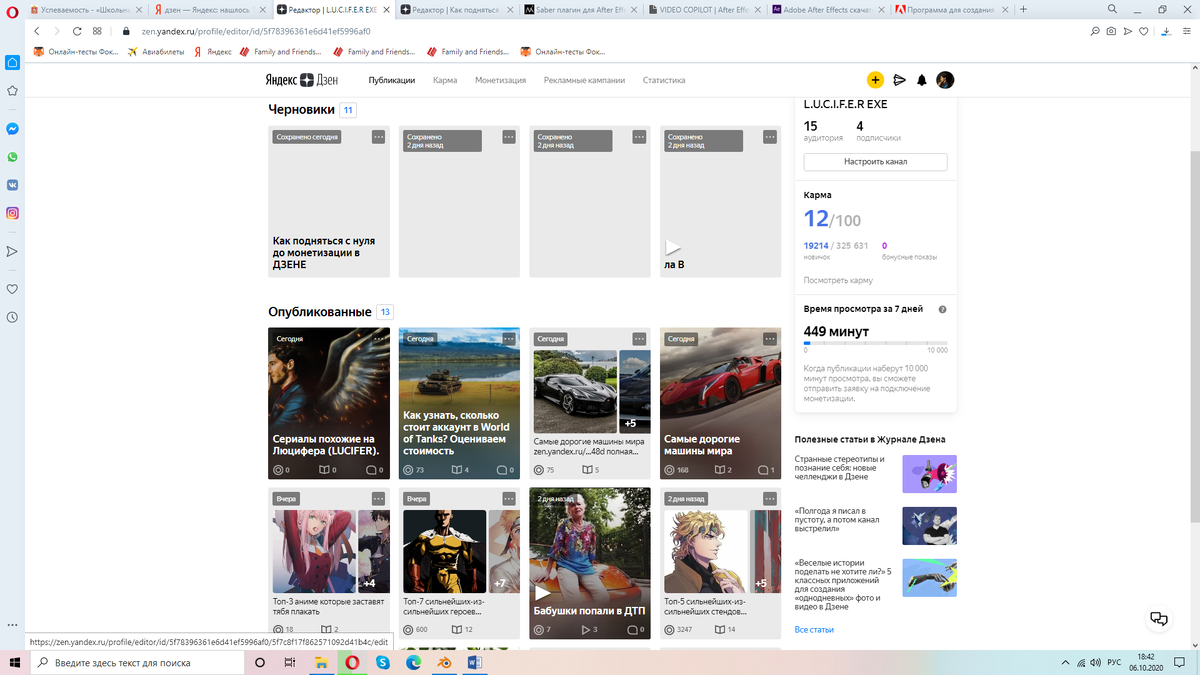The height and width of the screenshot is (675, 1200).
Task: Open Opera sidebar history clock icon
Action: 12,317
